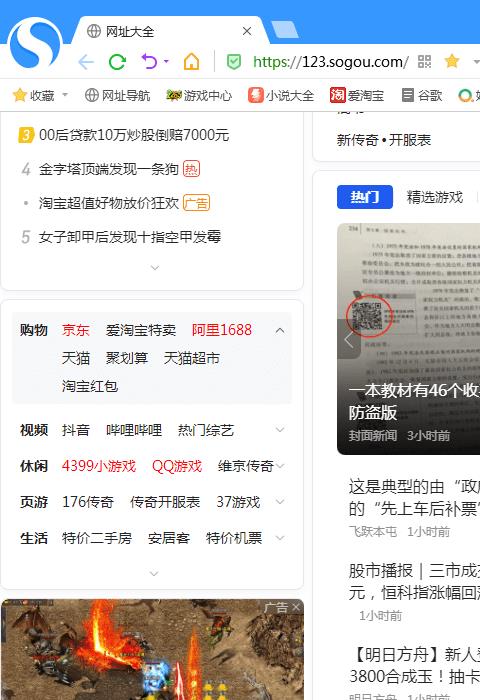Open 爱淘宝 bookmark

pos(357,95)
